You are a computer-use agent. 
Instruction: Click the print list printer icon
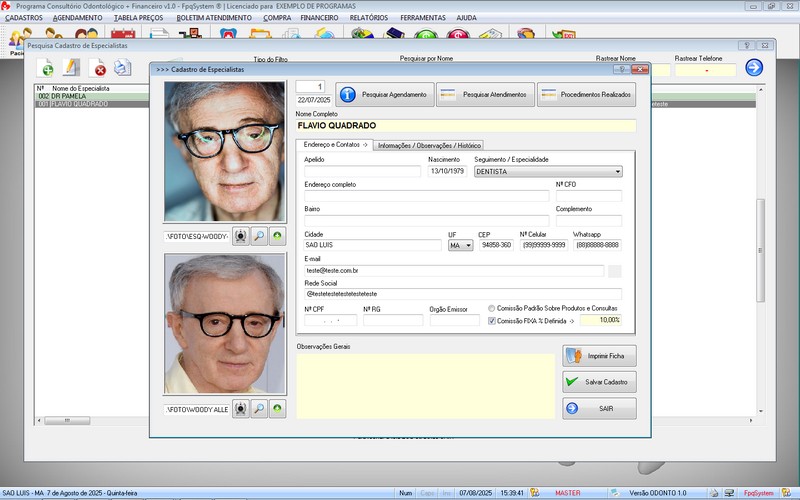[x=122, y=68]
